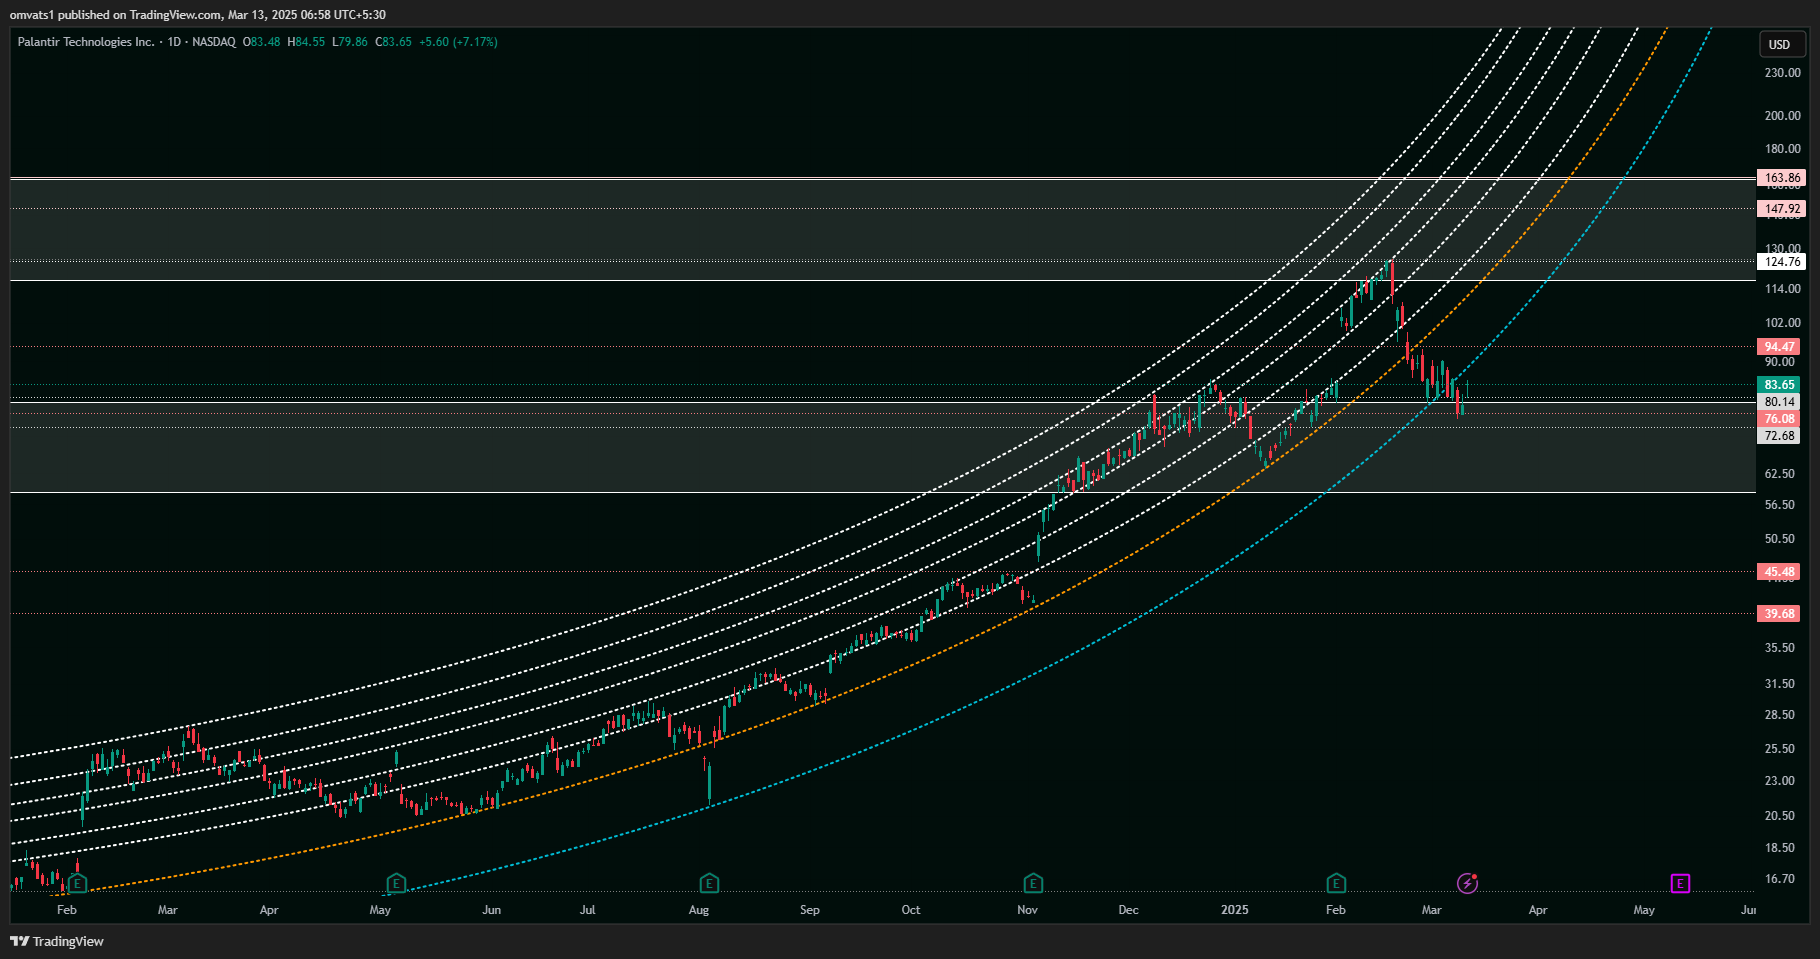Click the purple upcoming earnings marker
The height and width of the screenshot is (959, 1820).
pyautogui.click(x=1680, y=883)
